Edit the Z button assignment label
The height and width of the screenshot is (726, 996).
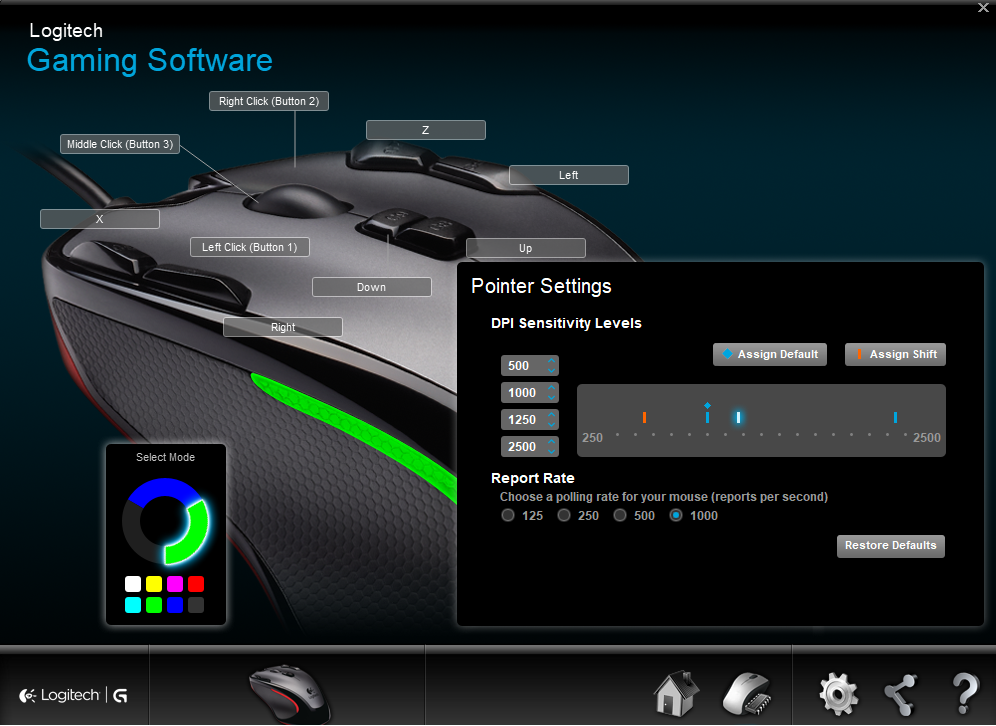point(426,130)
